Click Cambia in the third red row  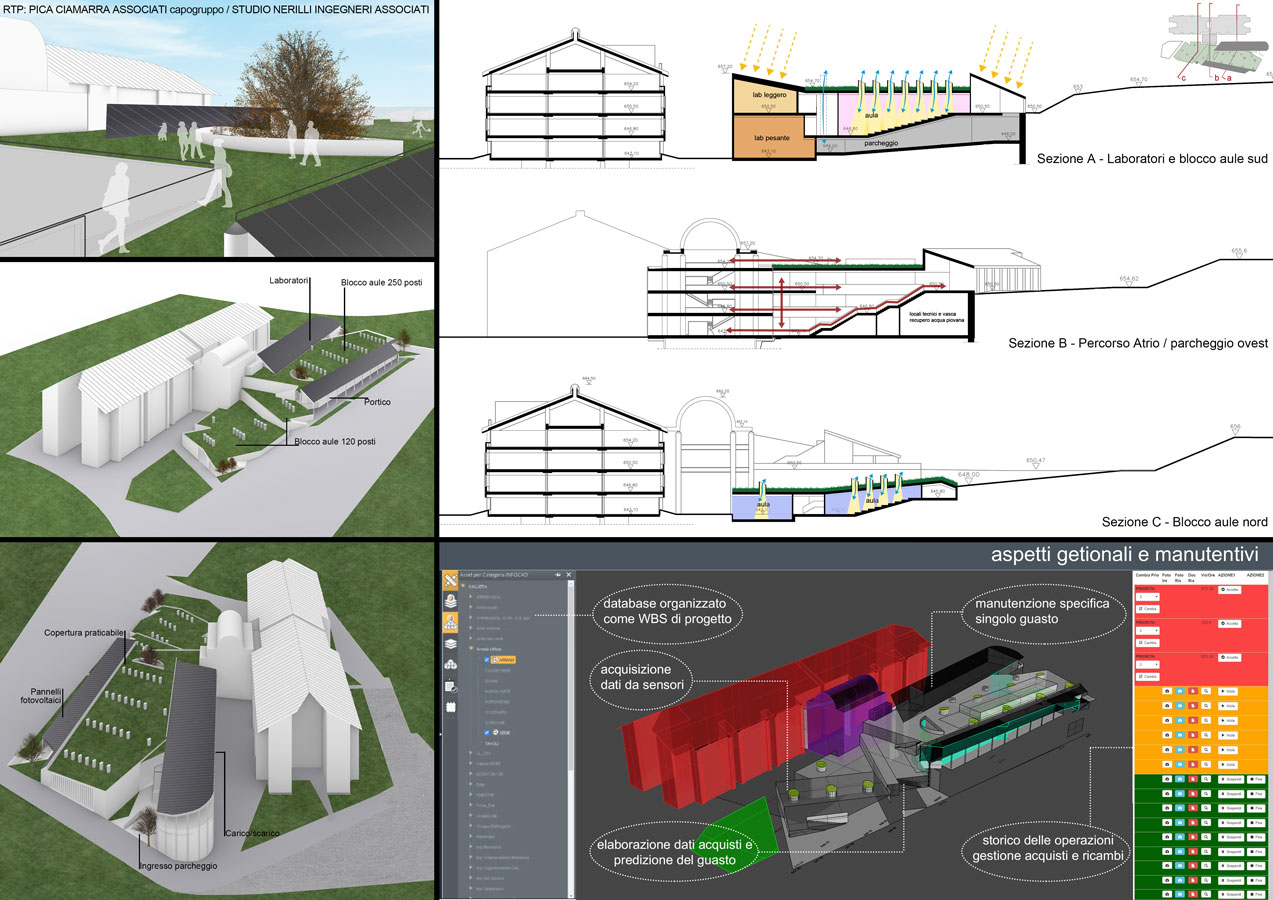(x=1148, y=677)
